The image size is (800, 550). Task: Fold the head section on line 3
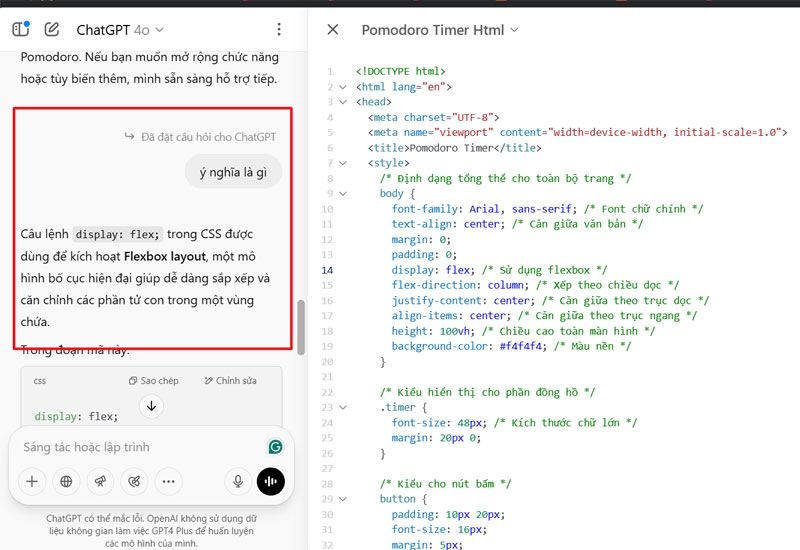[x=343, y=102]
